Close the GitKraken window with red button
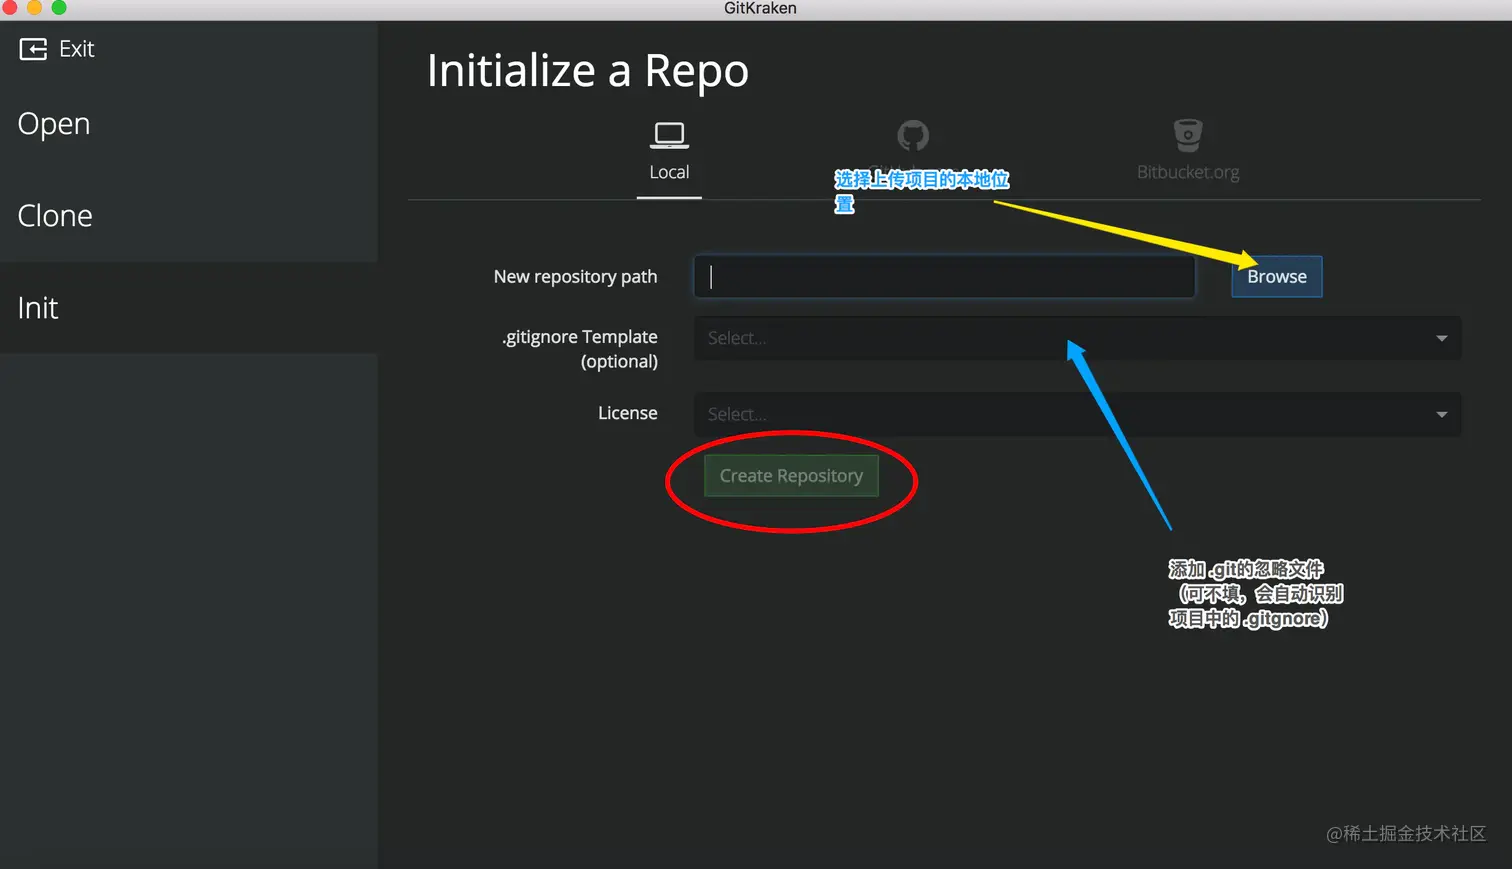The image size is (1512, 869). pyautogui.click(x=10, y=8)
